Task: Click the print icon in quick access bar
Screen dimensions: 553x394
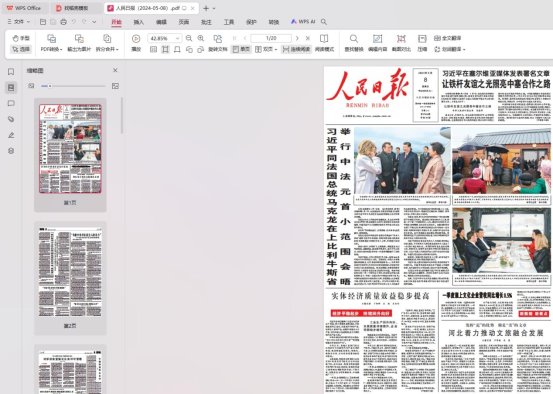Action: (63, 22)
